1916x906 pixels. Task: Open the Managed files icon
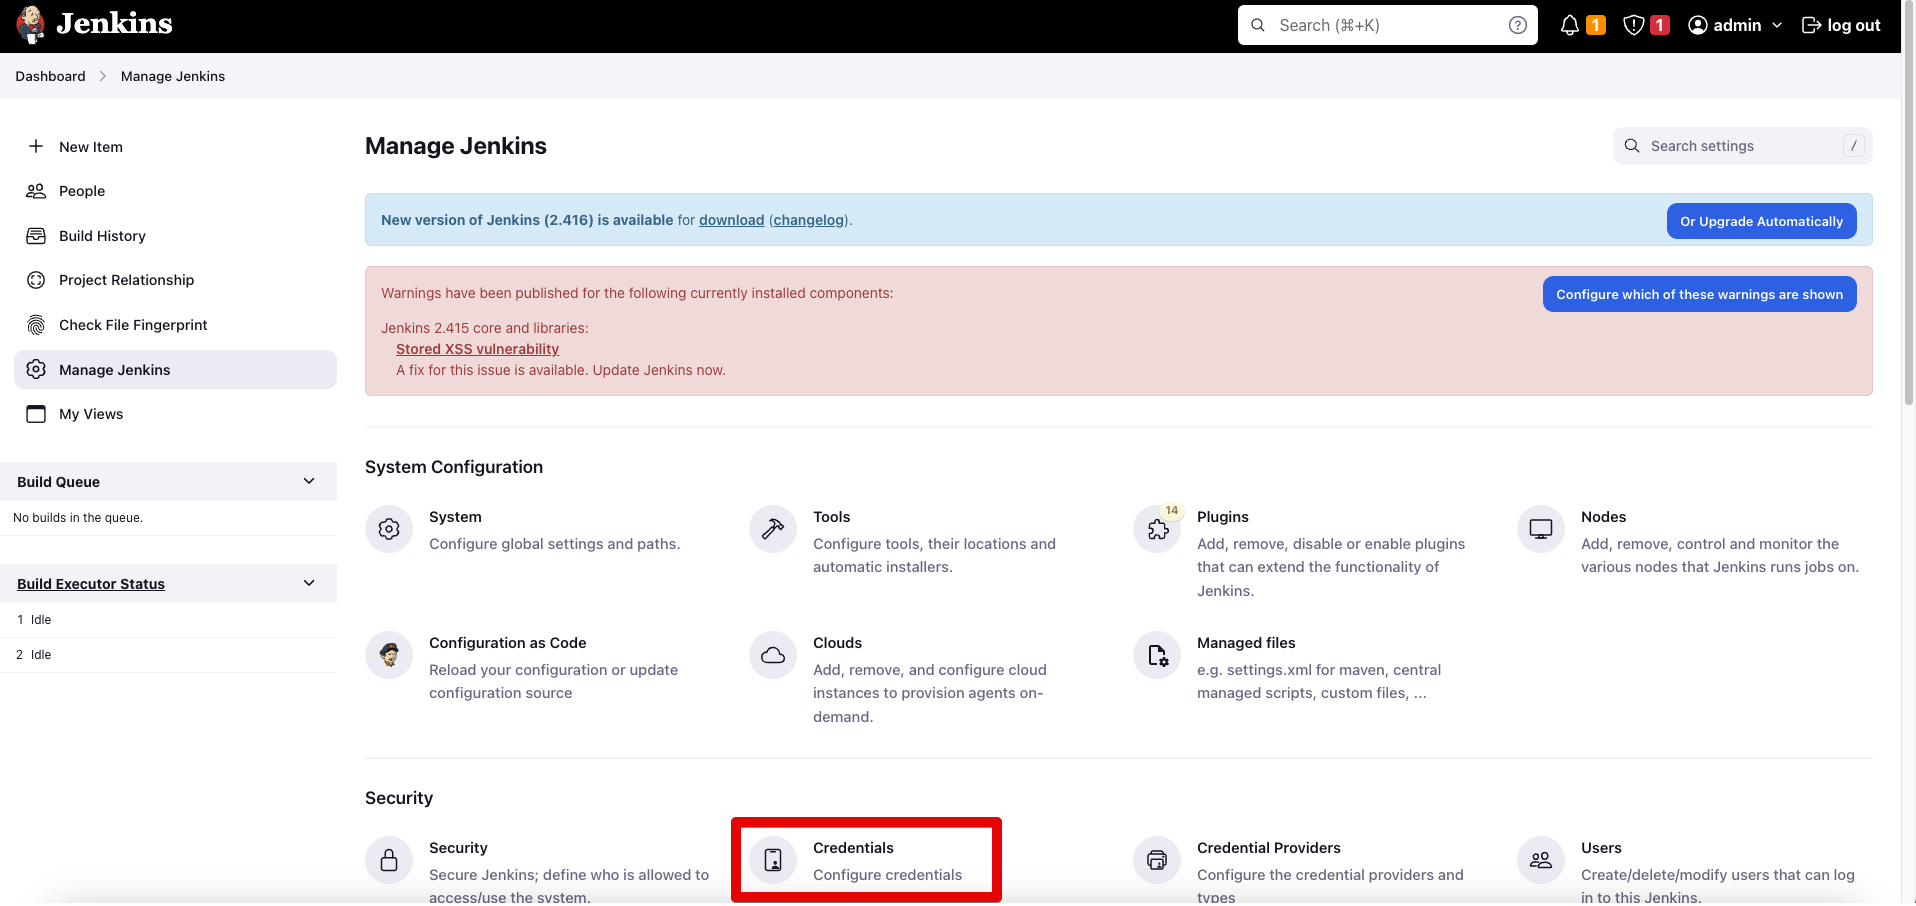1157,655
